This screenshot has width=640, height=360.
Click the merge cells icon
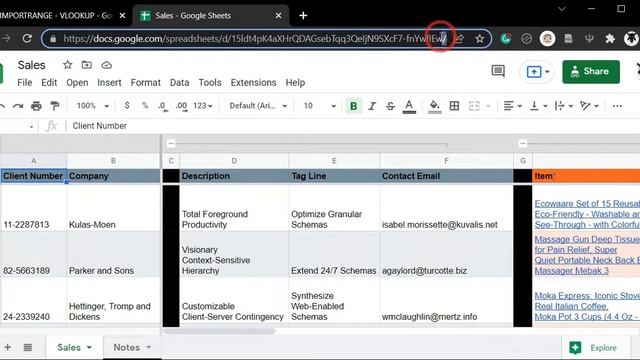pos(474,106)
